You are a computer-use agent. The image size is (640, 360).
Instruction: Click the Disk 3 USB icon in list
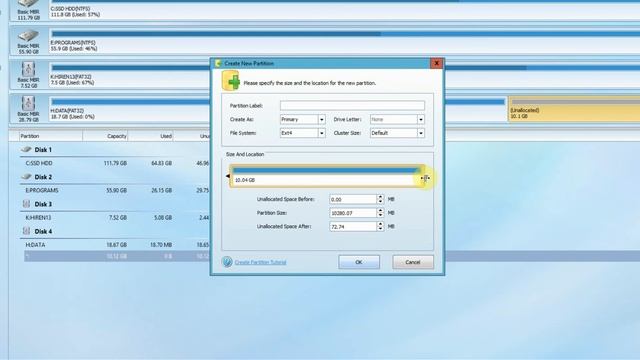pyautogui.click(x=27, y=204)
